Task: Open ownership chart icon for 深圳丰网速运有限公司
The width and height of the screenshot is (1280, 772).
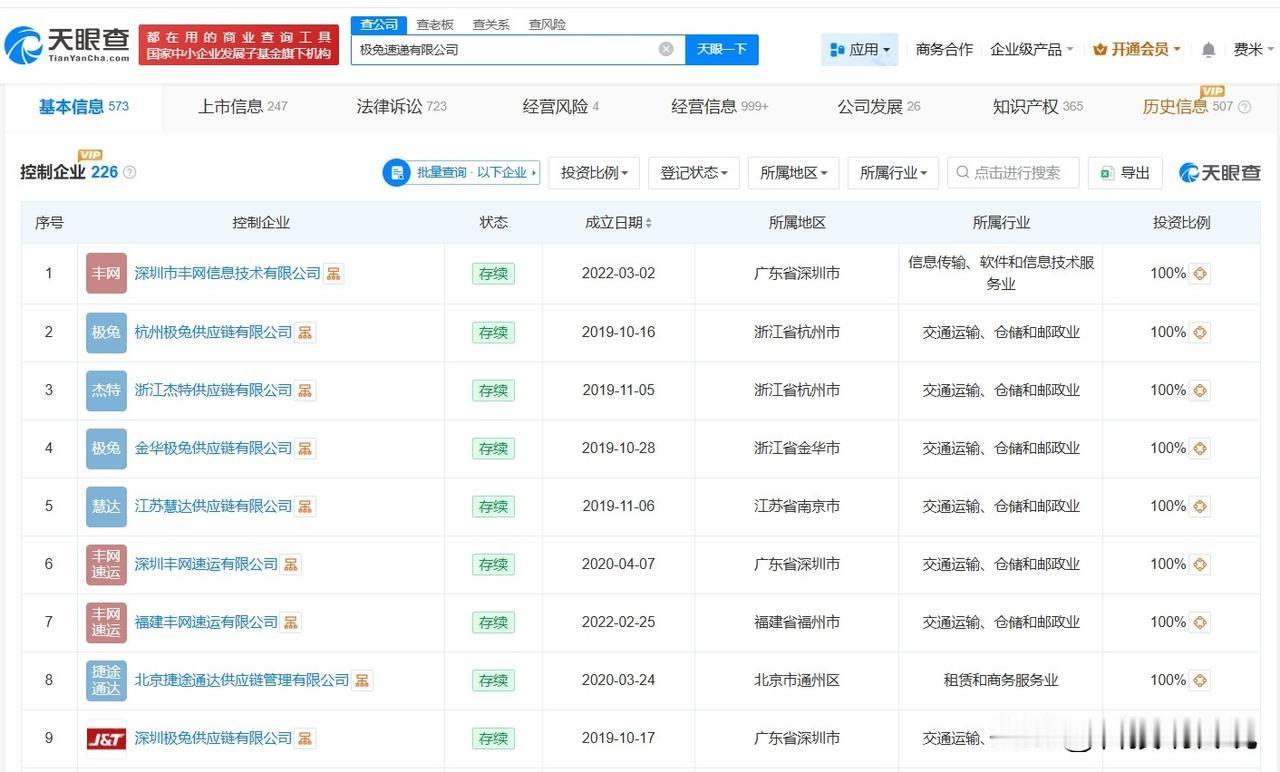Action: point(291,564)
